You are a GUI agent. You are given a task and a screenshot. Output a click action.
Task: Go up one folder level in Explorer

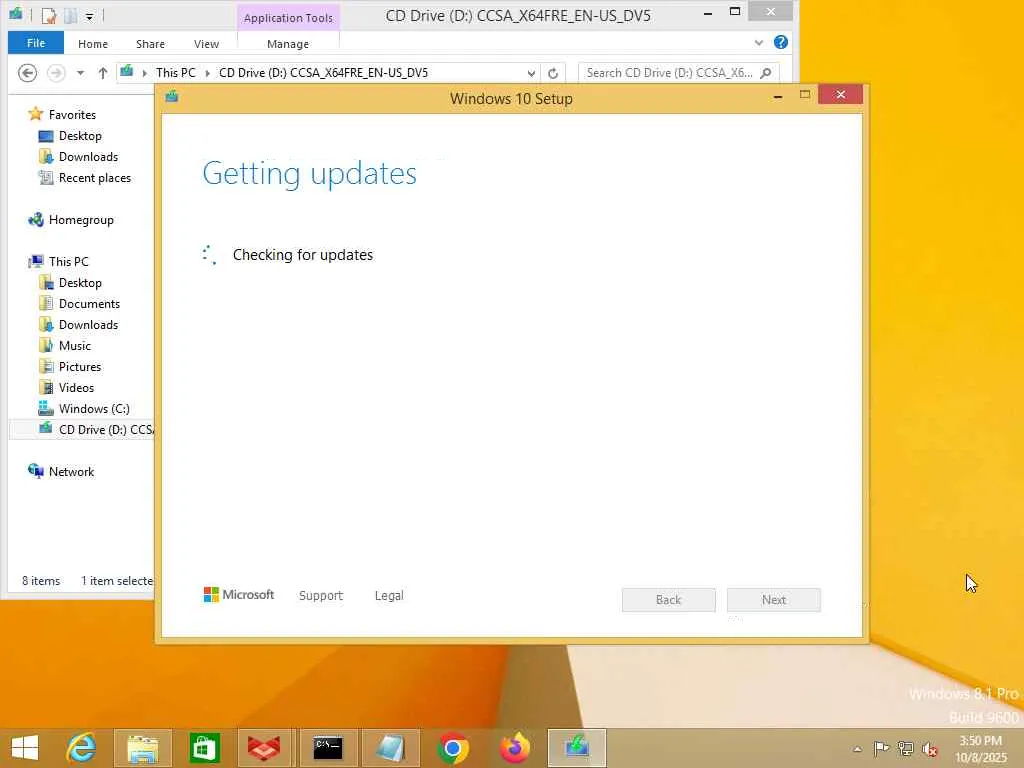103,73
